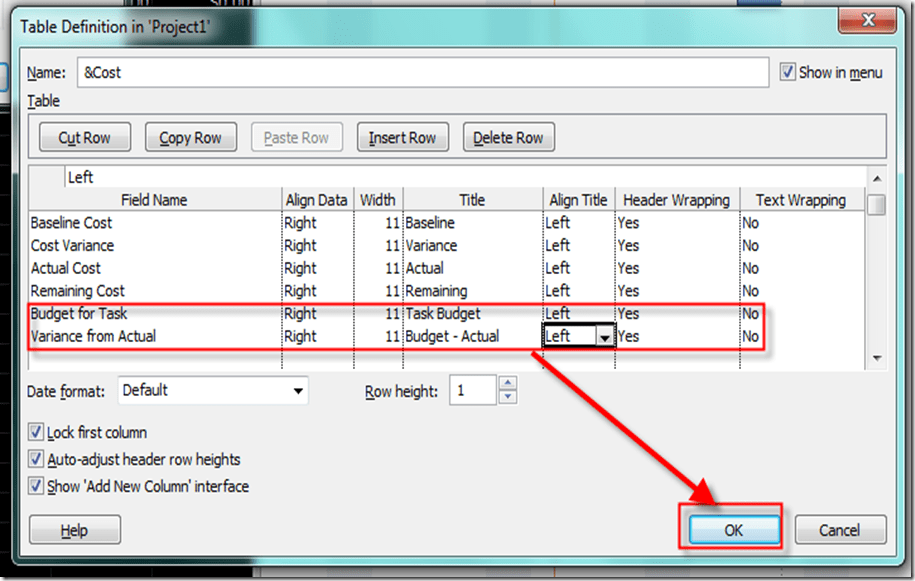Open the Date format dropdown

(298, 391)
